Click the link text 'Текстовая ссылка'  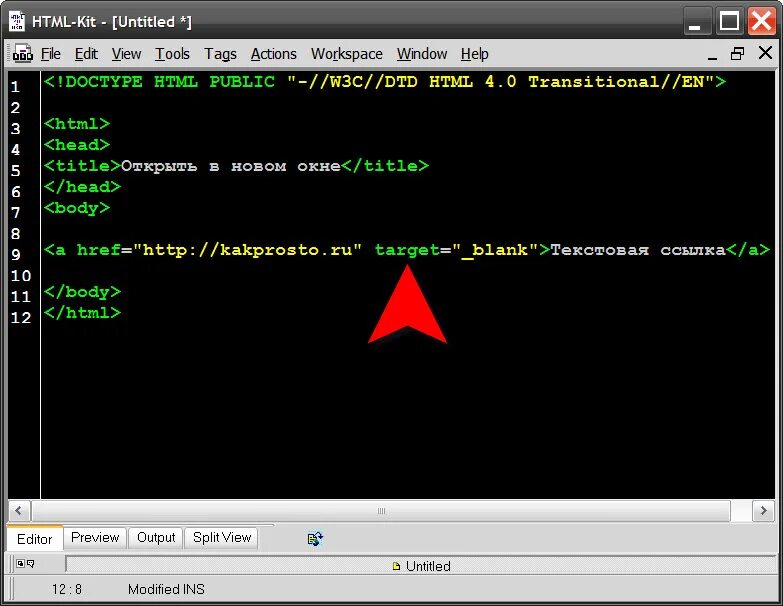point(638,250)
